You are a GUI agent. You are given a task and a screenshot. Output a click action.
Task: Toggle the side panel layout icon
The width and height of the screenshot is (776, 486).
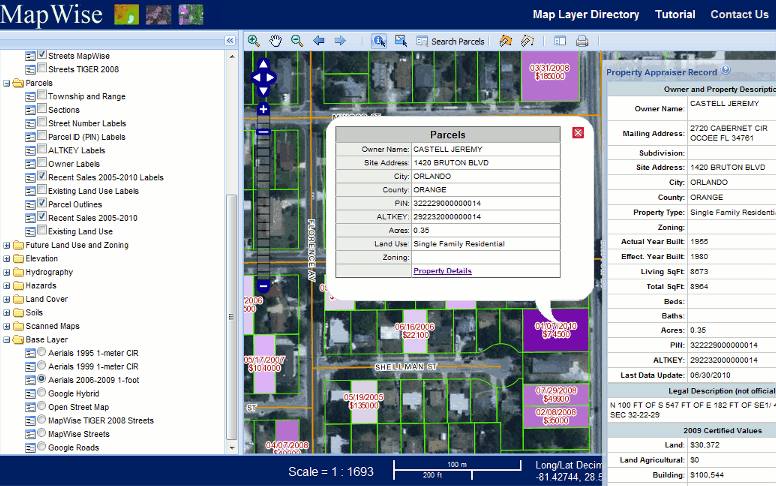click(560, 41)
